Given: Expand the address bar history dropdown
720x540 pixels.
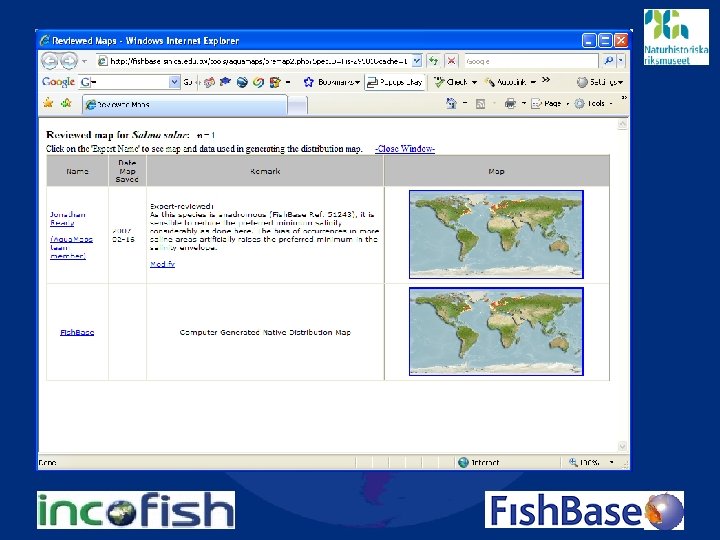Looking at the screenshot, I should 416,61.
